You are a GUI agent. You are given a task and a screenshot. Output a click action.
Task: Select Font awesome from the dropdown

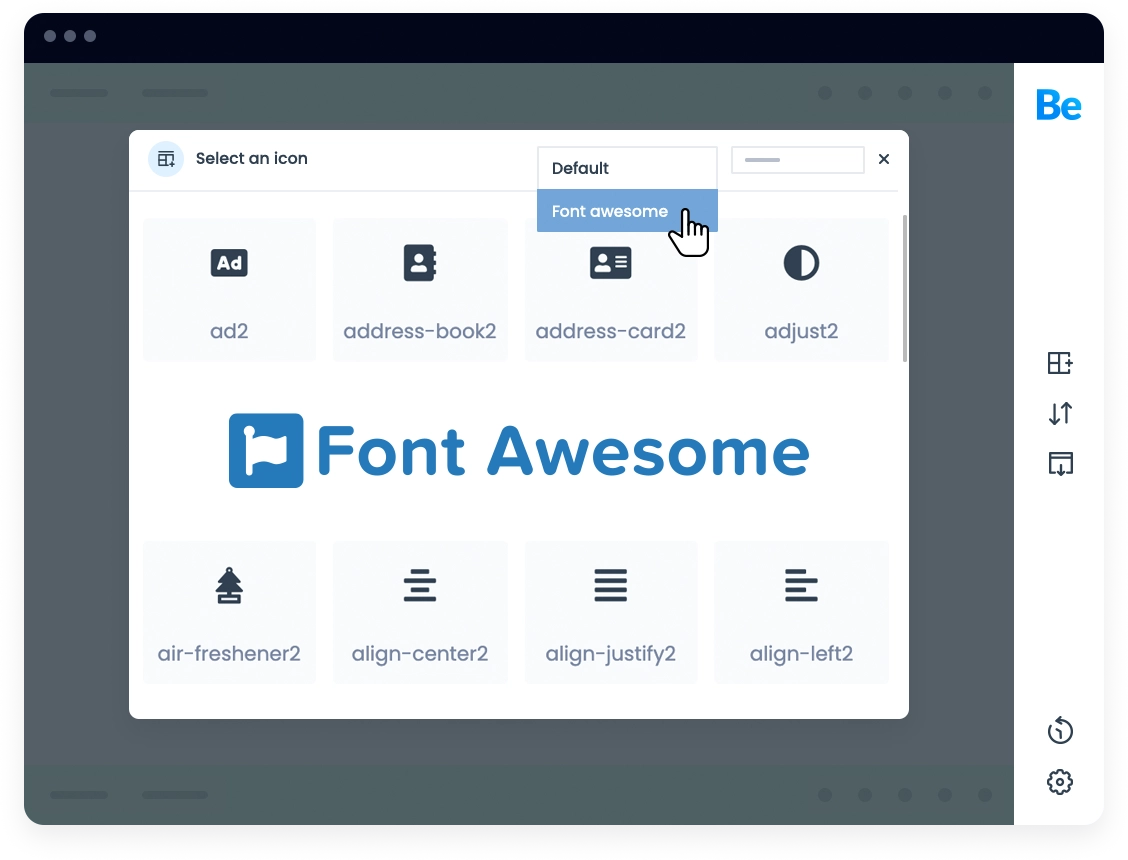pos(610,211)
